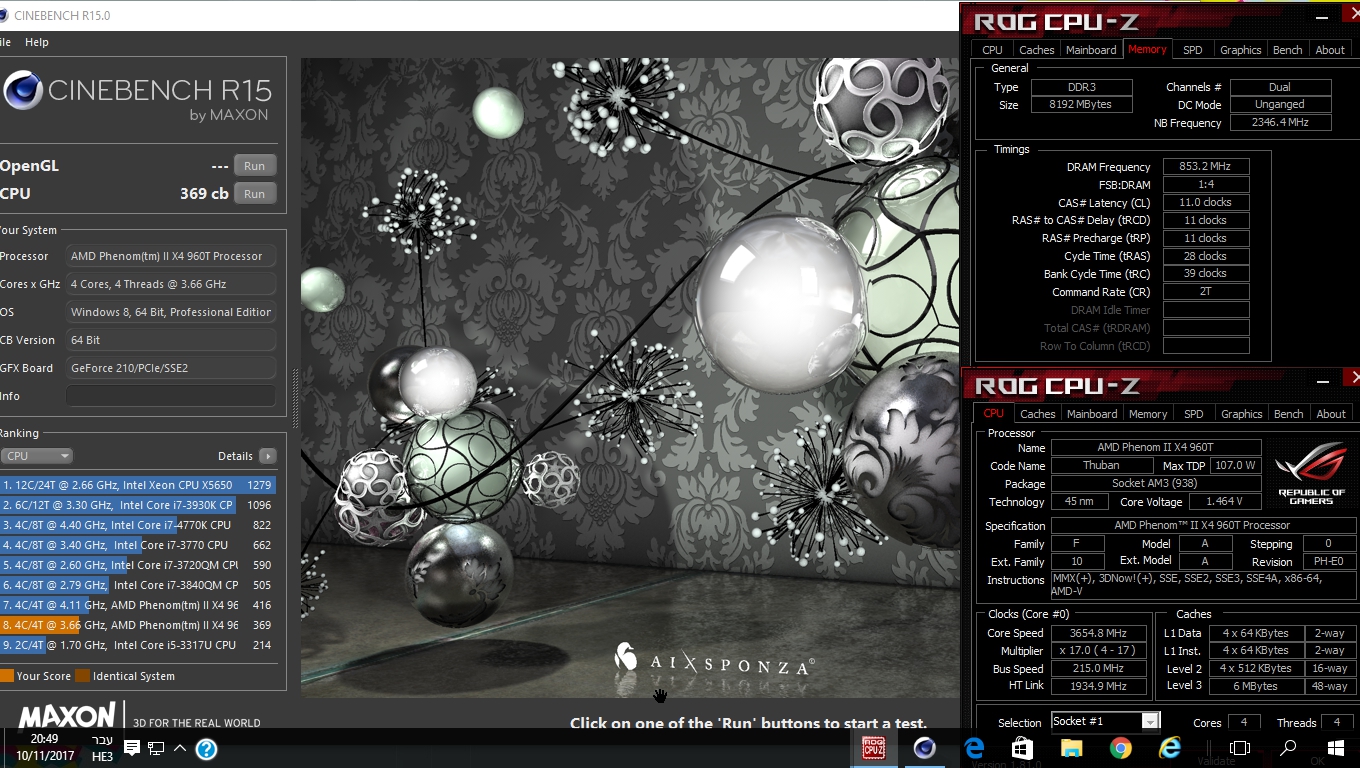Open the CPU ranking type dropdown
Screen dimensions: 1360x768
point(37,456)
